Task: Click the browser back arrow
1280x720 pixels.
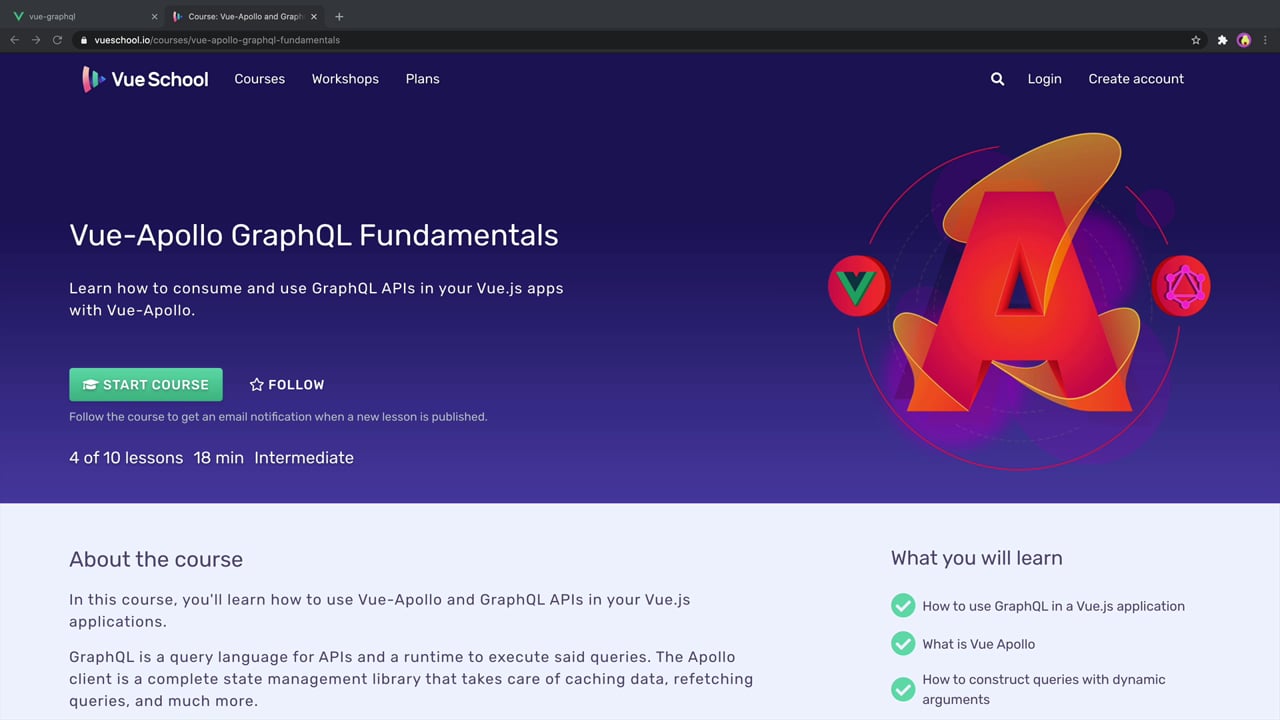Action: (x=14, y=40)
